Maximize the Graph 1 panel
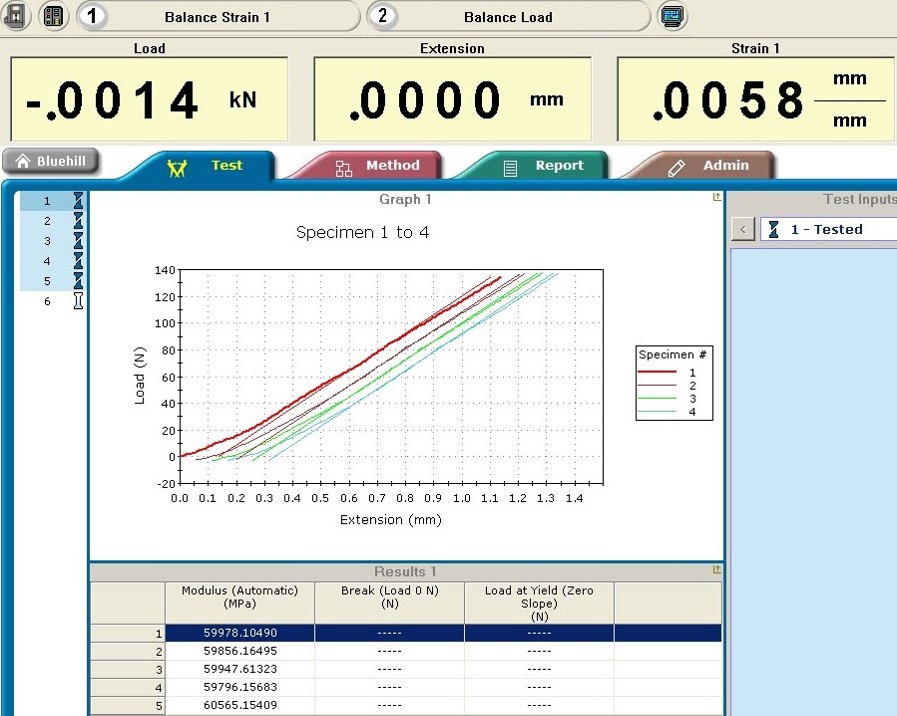The image size is (897, 716). click(716, 198)
